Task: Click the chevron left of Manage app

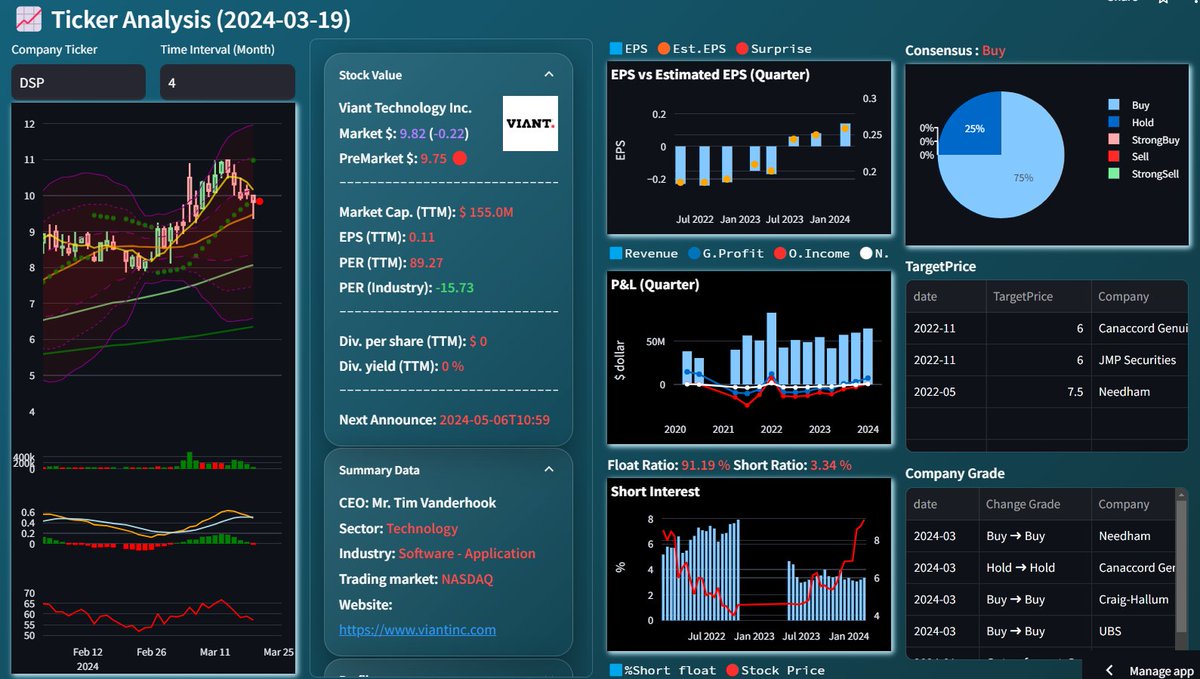Action: pos(1109,670)
